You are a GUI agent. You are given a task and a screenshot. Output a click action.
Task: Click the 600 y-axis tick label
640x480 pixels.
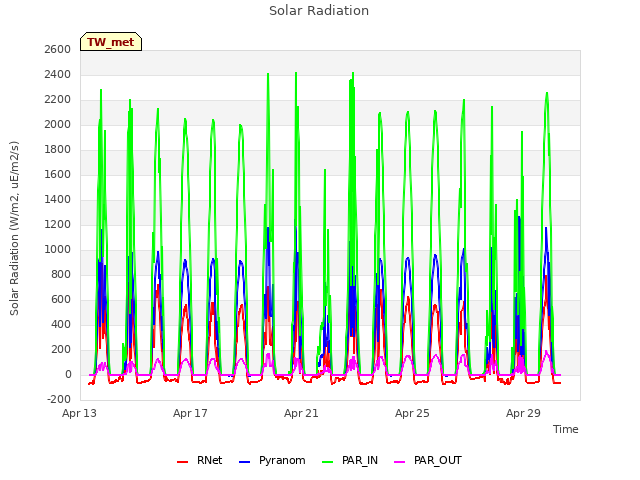(x=61, y=299)
